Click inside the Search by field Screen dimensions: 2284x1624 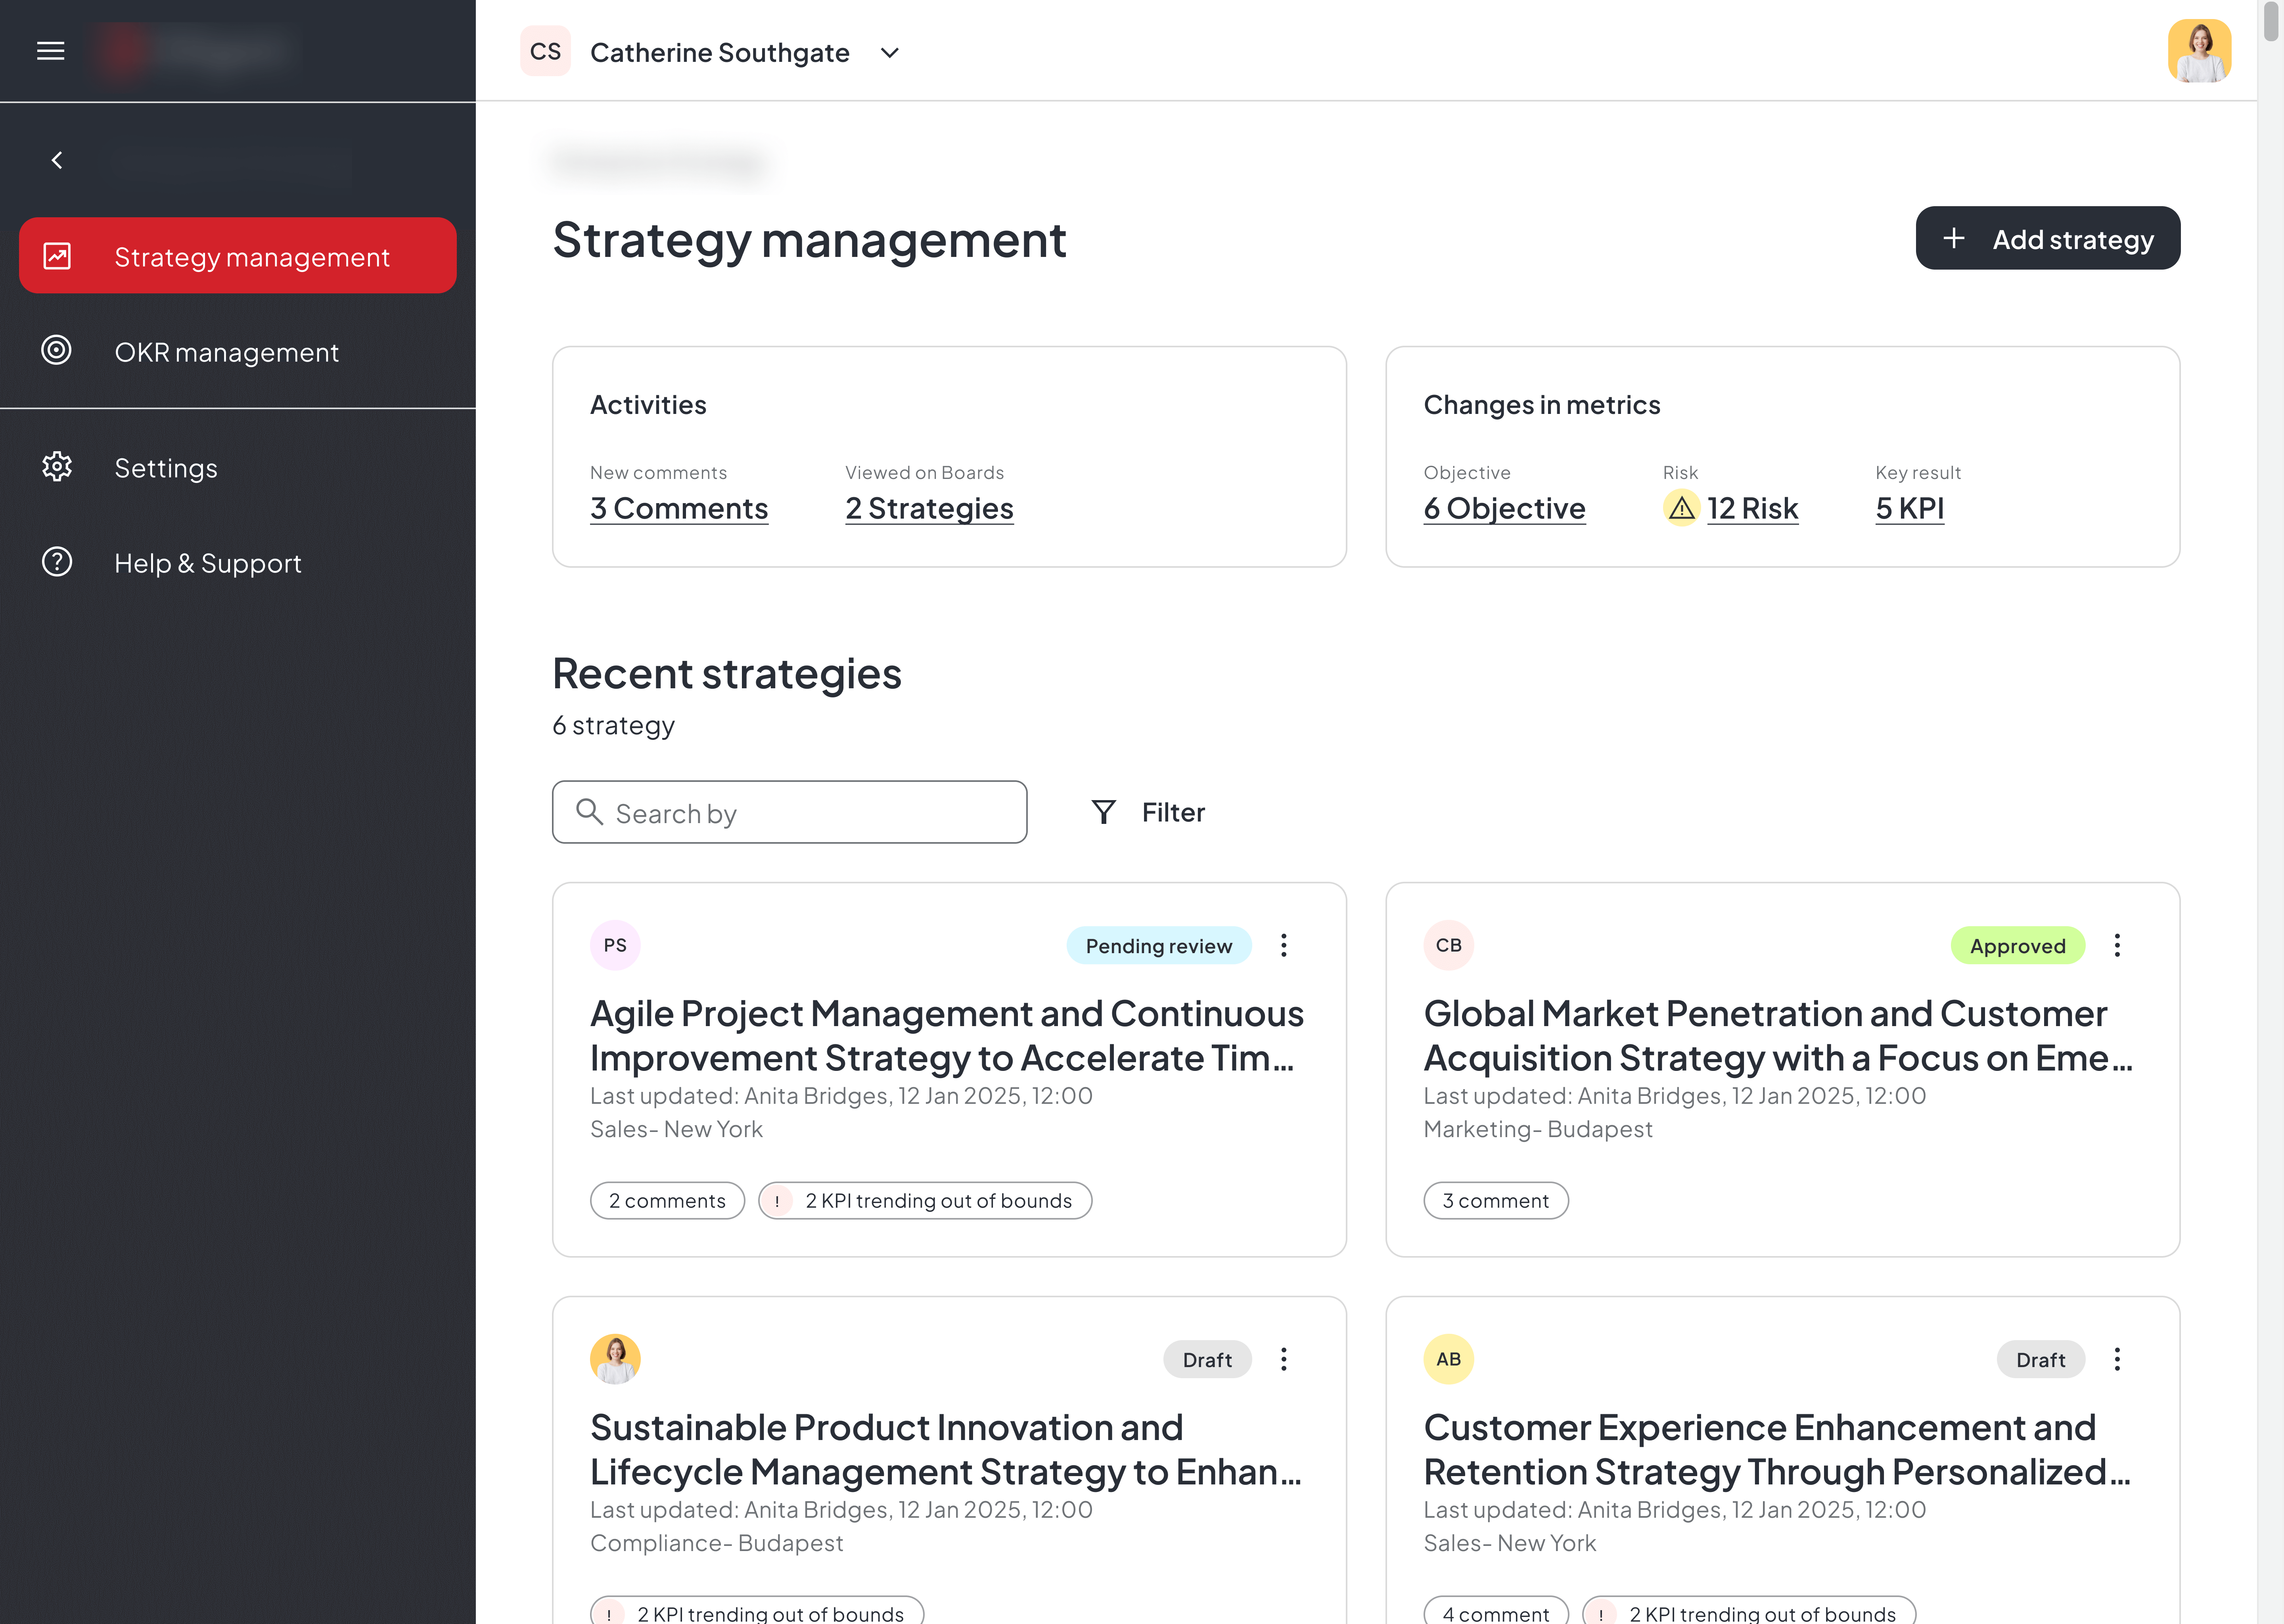[x=789, y=811]
